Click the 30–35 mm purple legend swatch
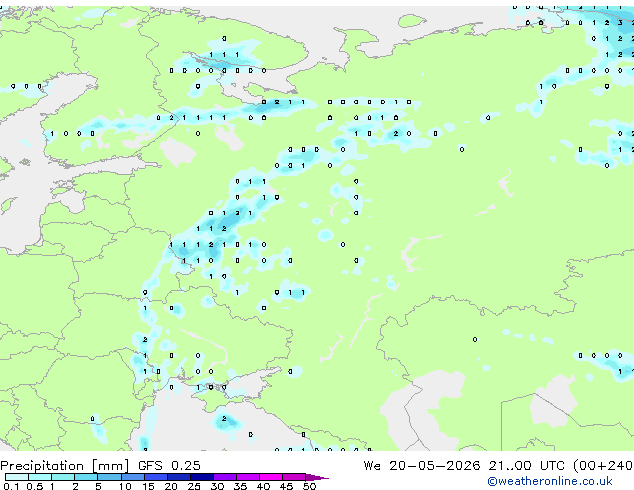This screenshot has height=490, width=634. point(225,477)
